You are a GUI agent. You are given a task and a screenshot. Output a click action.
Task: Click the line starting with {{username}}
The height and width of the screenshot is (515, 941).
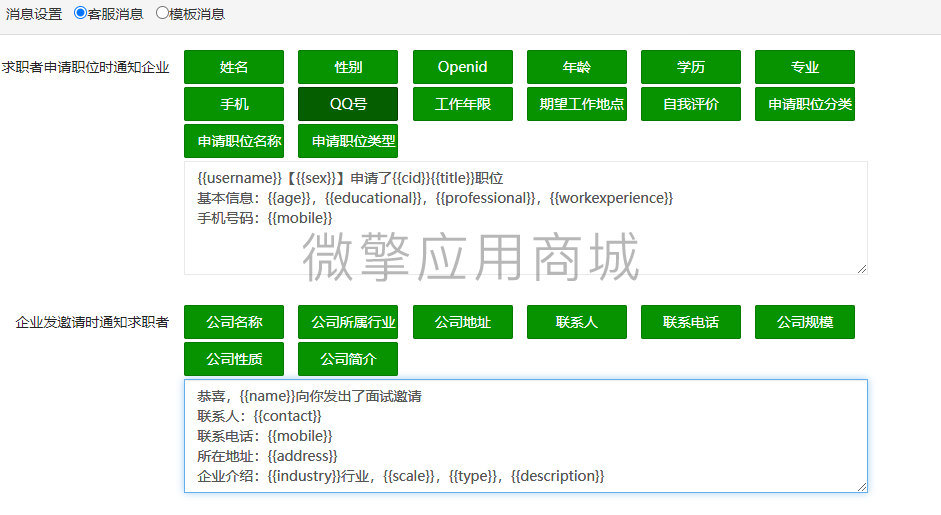point(350,178)
